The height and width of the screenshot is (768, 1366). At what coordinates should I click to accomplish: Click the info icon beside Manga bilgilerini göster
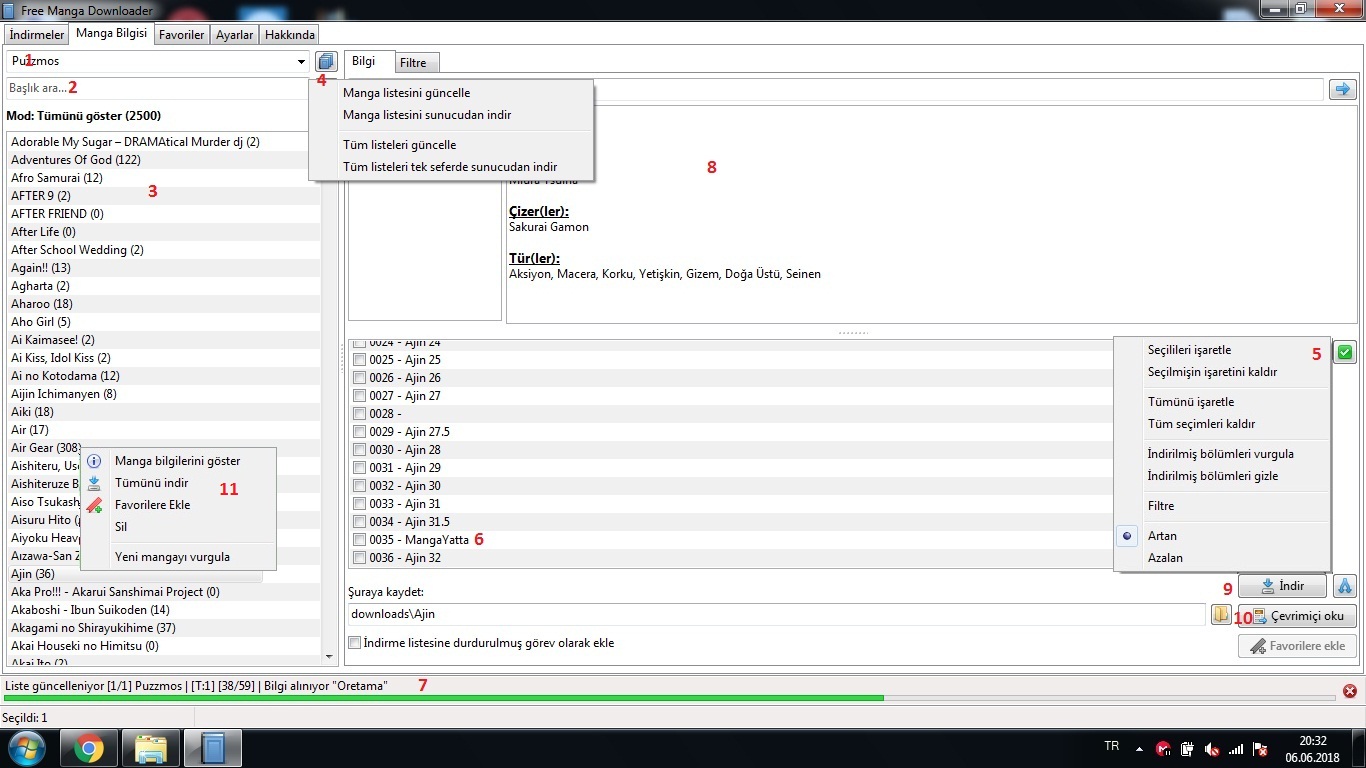(94, 461)
